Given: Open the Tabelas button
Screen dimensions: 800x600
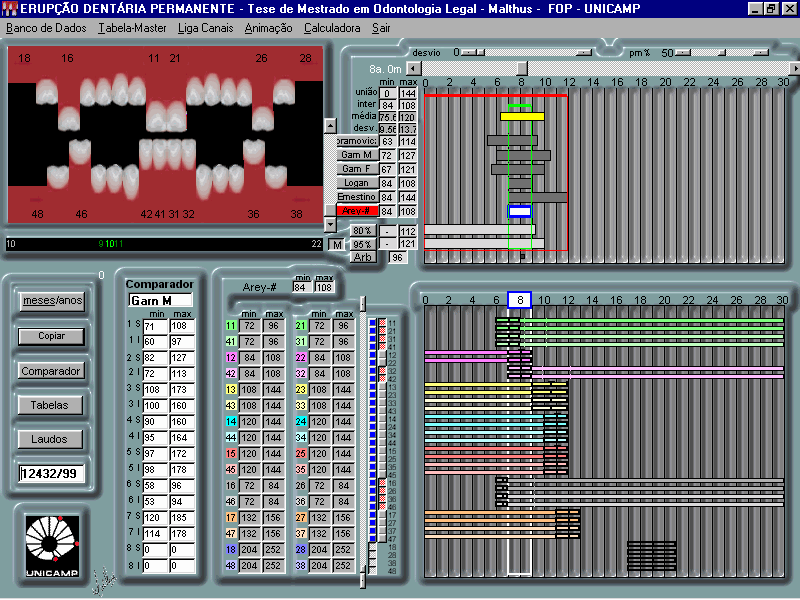Looking at the screenshot, I should click(50, 405).
